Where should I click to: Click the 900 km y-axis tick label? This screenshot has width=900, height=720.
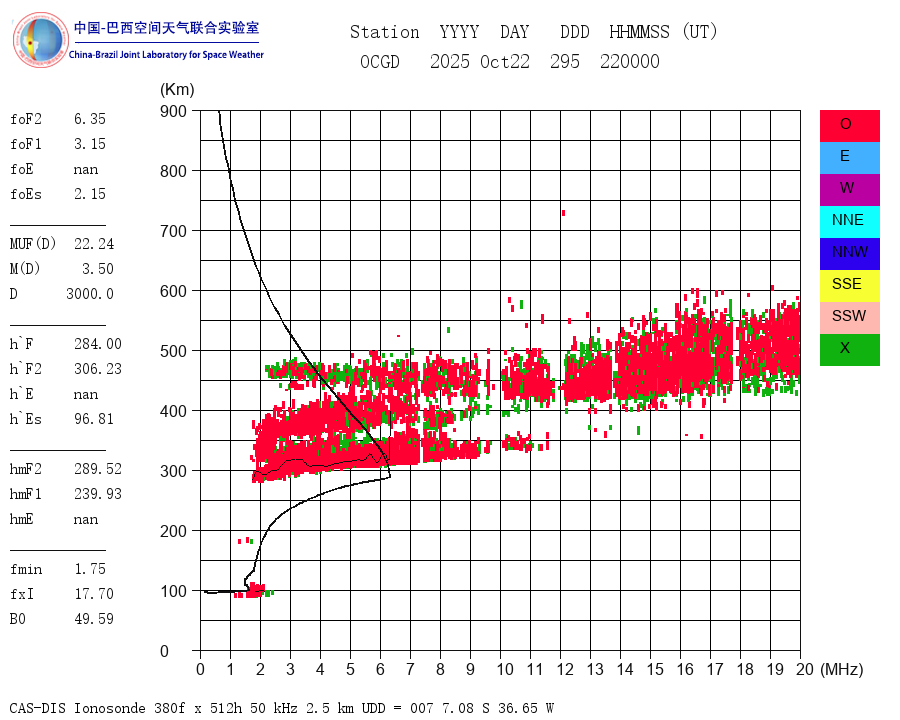(x=173, y=111)
